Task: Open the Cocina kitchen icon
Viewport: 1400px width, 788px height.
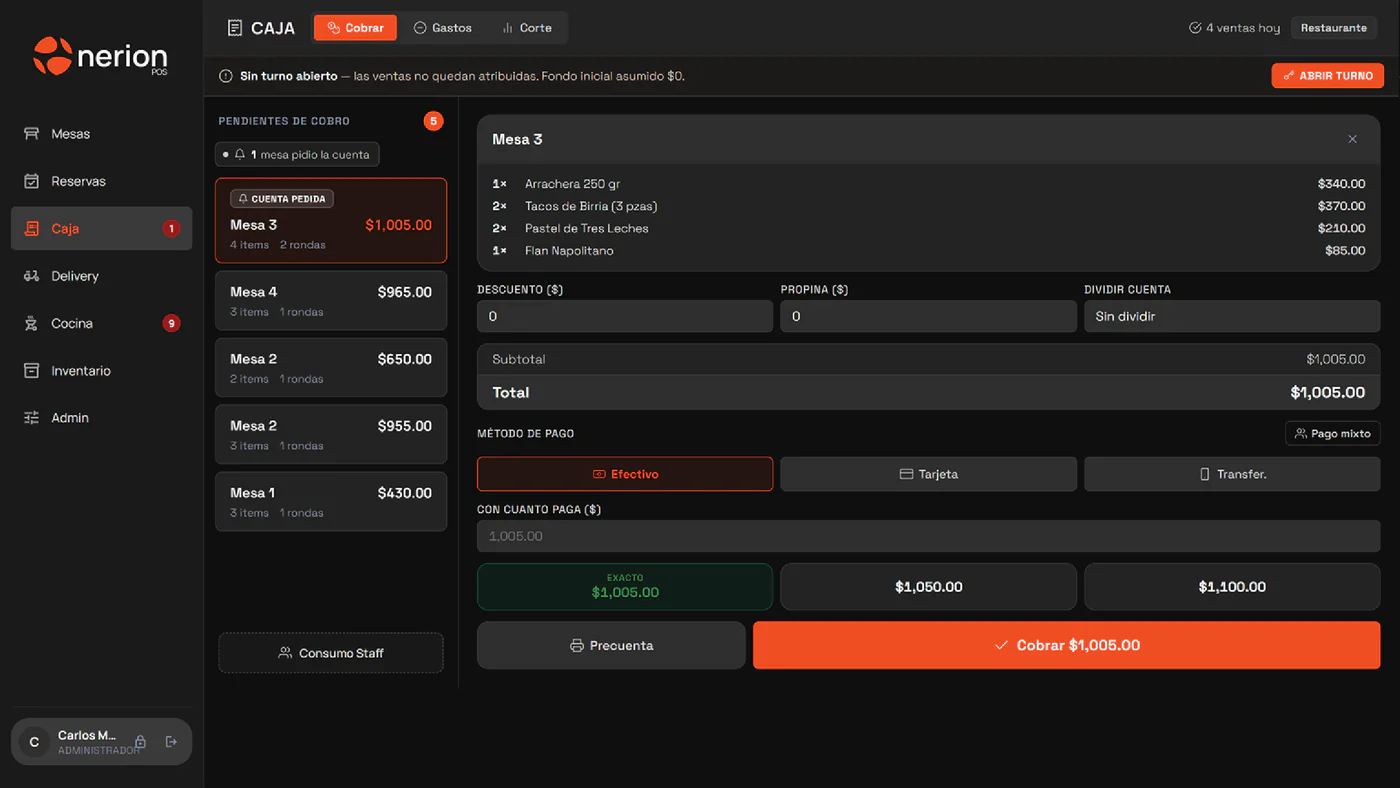Action: pyautogui.click(x=31, y=323)
